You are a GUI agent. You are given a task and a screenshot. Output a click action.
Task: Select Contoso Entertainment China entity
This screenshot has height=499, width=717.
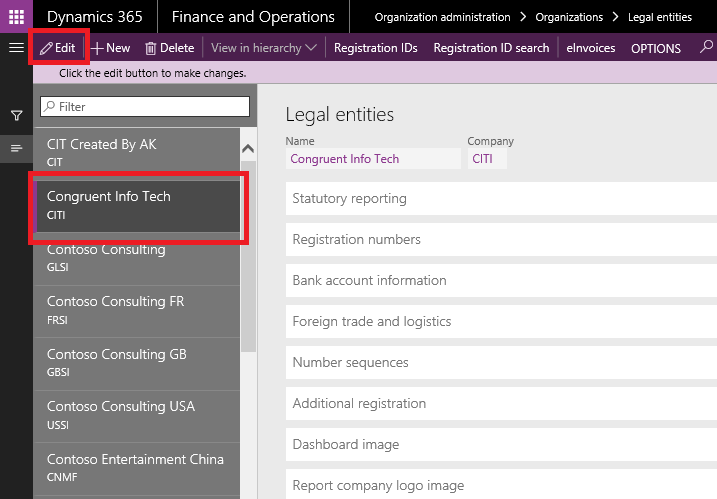point(137,468)
